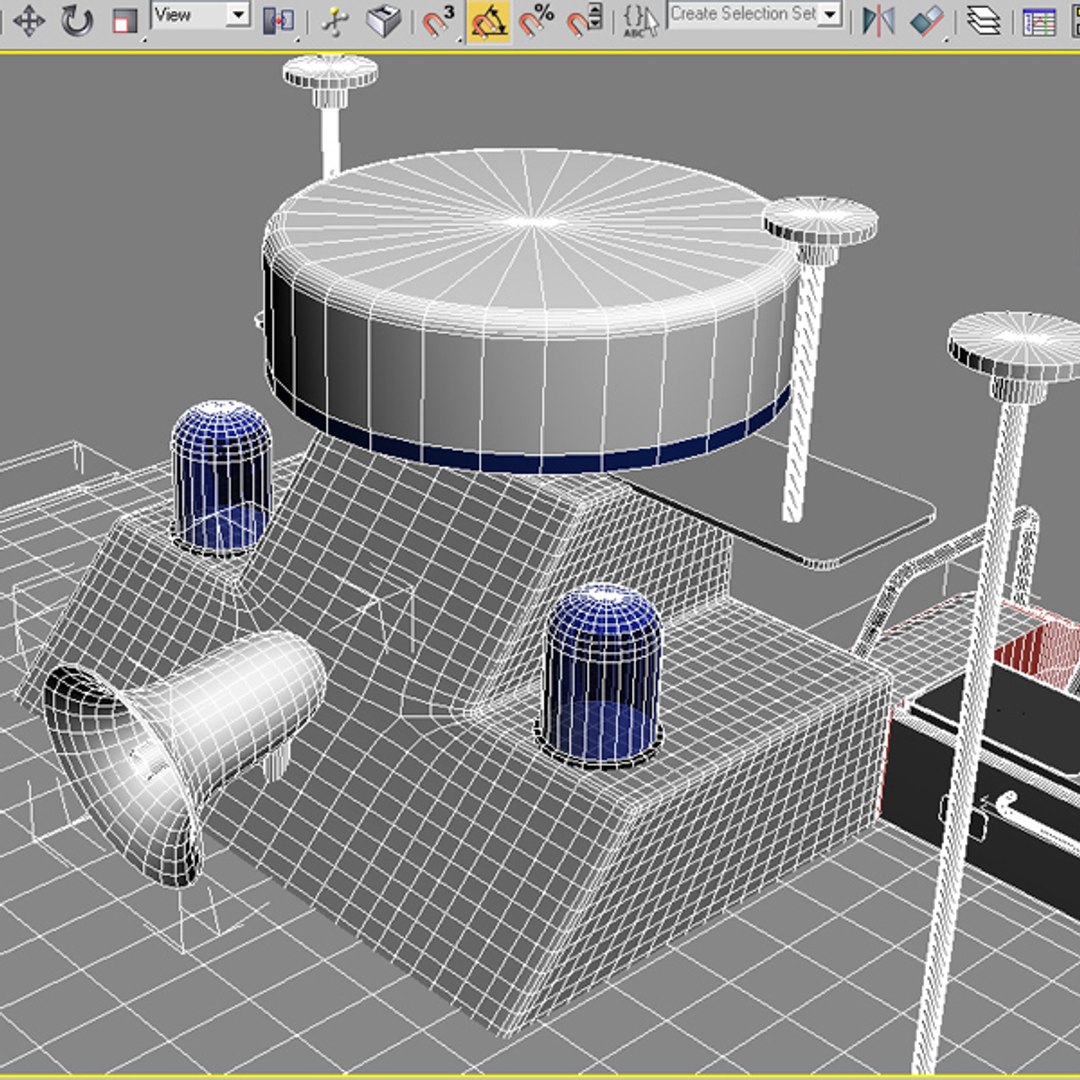Open the Curve Editor icon
This screenshot has height=1080, width=1080.
pyautogui.click(x=1039, y=21)
